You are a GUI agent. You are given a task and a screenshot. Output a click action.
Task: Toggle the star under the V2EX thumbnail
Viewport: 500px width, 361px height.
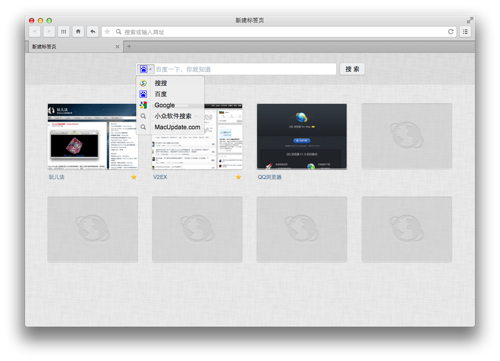point(238,177)
